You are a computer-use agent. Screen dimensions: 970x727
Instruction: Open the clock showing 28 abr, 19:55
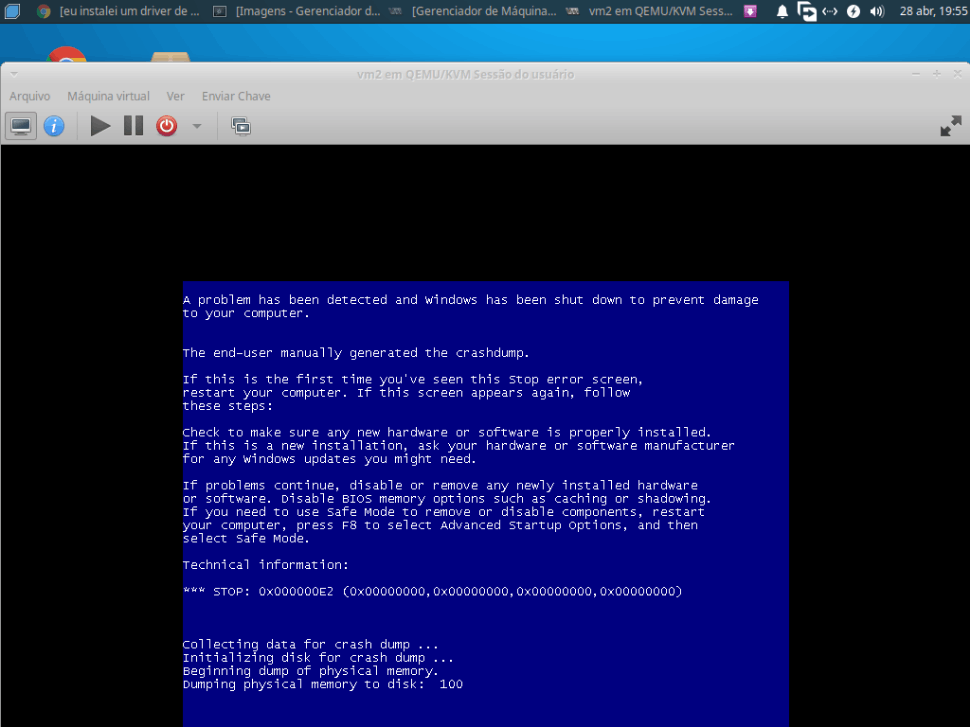pos(933,11)
